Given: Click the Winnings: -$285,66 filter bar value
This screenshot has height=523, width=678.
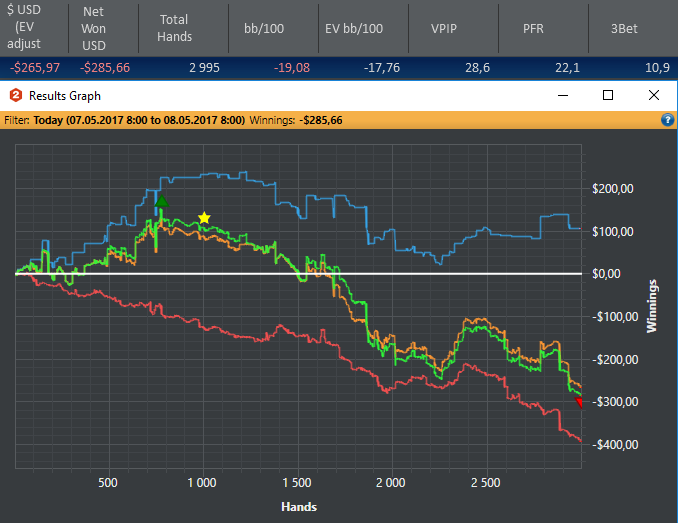Looking at the screenshot, I should (296, 120).
